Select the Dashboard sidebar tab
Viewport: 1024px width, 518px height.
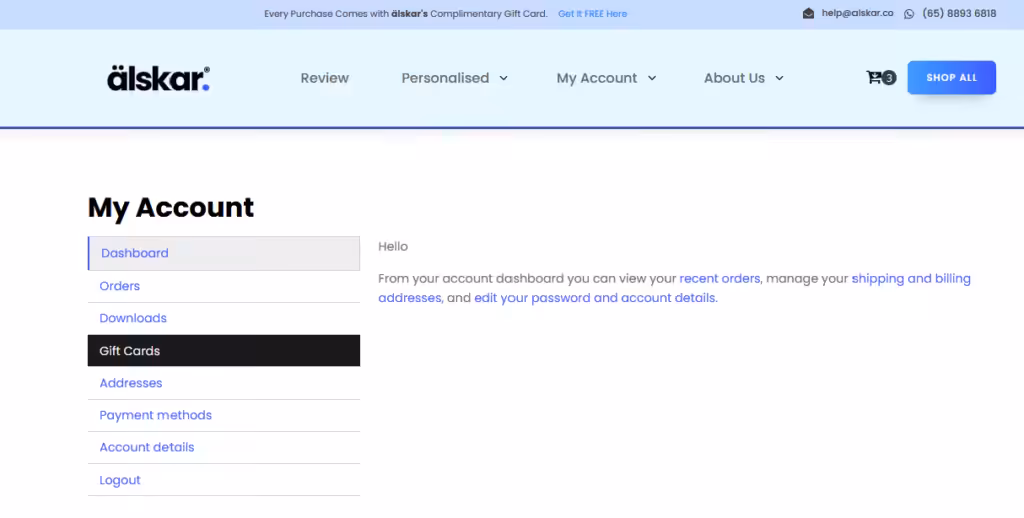point(135,253)
